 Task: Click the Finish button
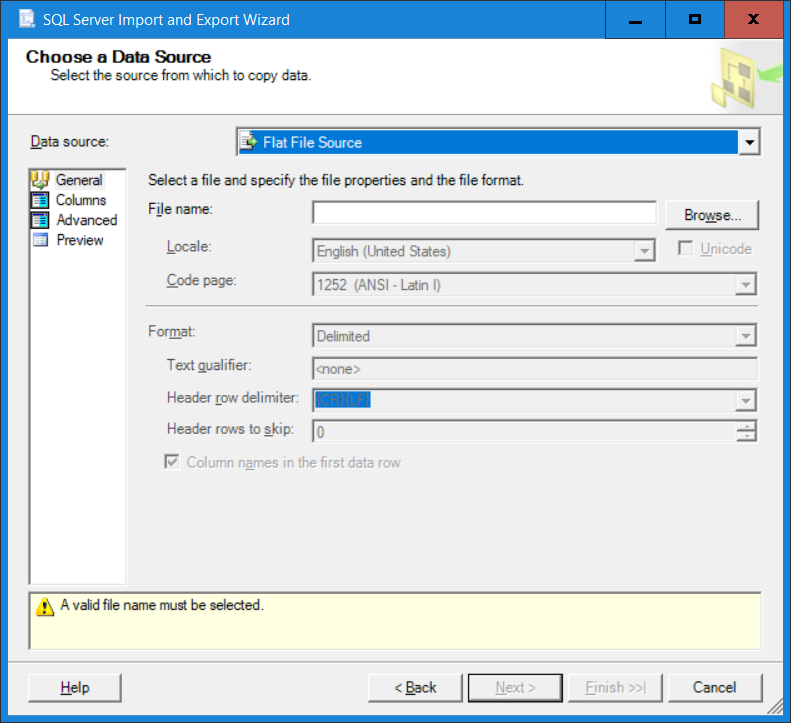click(x=615, y=687)
